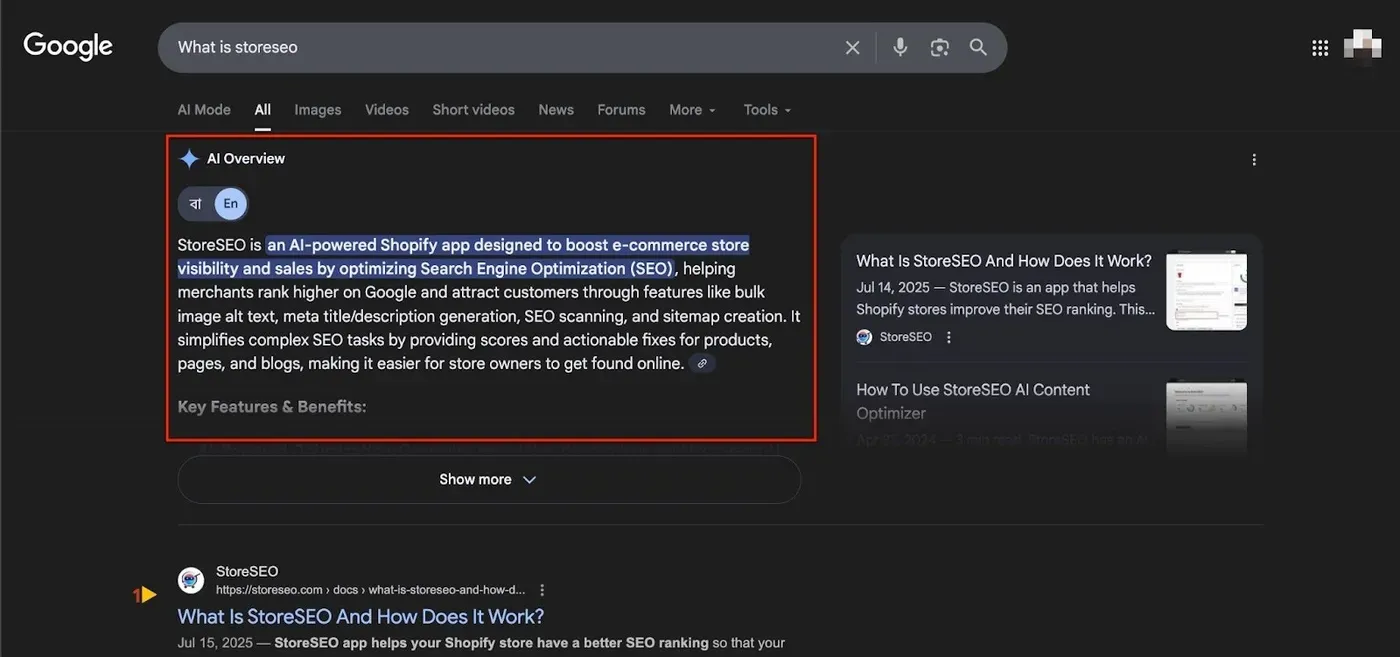Image resolution: width=1400 pixels, height=657 pixels.
Task: Click the source link chip icon
Action: pyautogui.click(x=702, y=364)
